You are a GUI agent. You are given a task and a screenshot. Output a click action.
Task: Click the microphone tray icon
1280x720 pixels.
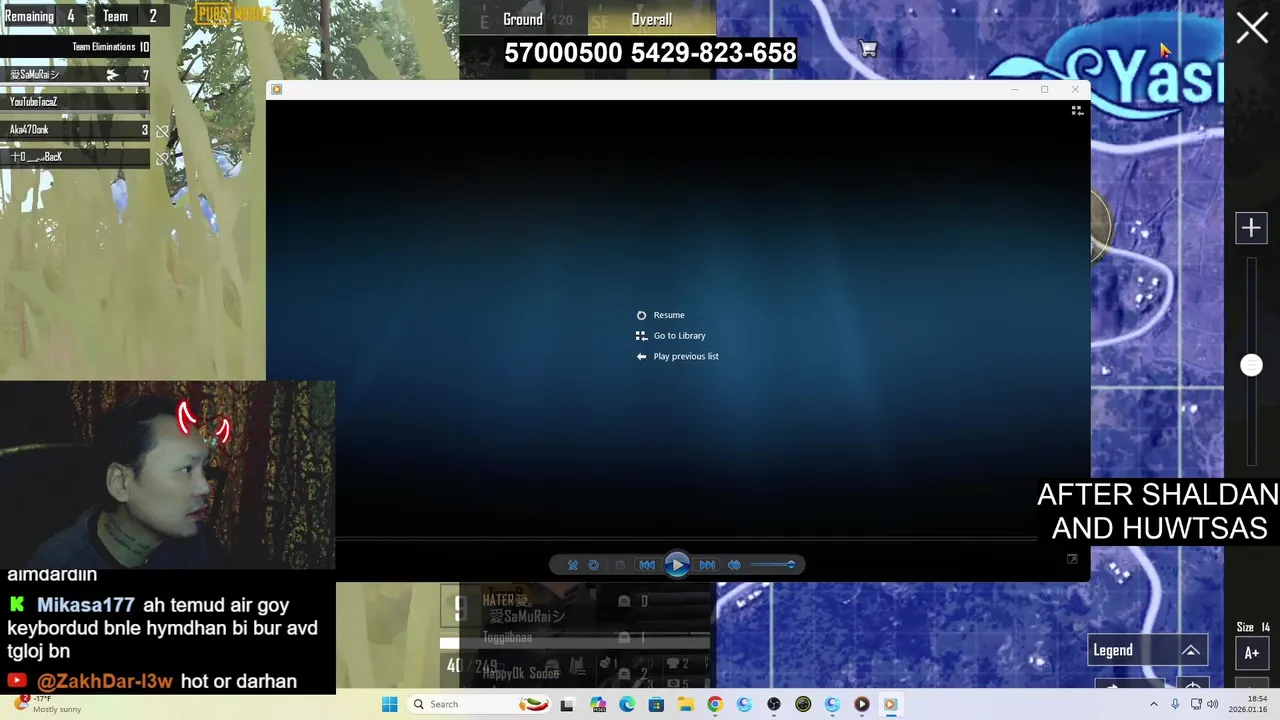pyautogui.click(x=1175, y=704)
